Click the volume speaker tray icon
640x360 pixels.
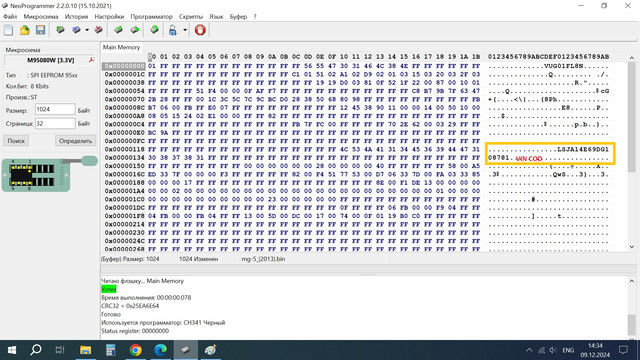click(553, 350)
